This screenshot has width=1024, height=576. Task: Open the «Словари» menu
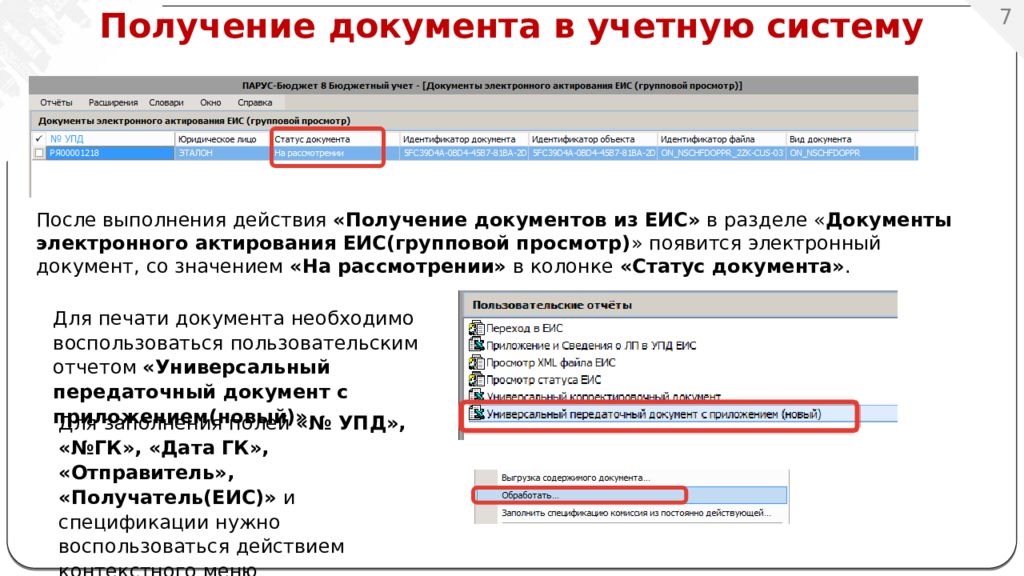166,103
